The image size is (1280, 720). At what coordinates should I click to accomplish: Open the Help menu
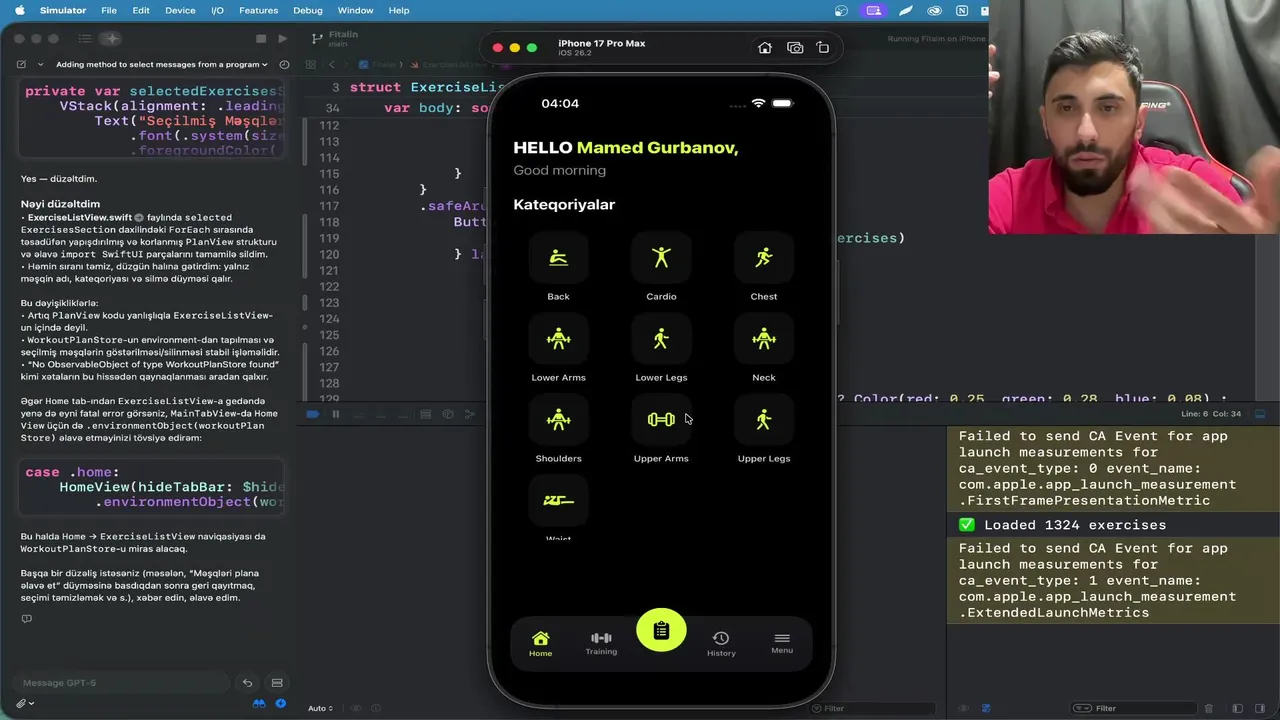pyautogui.click(x=398, y=10)
